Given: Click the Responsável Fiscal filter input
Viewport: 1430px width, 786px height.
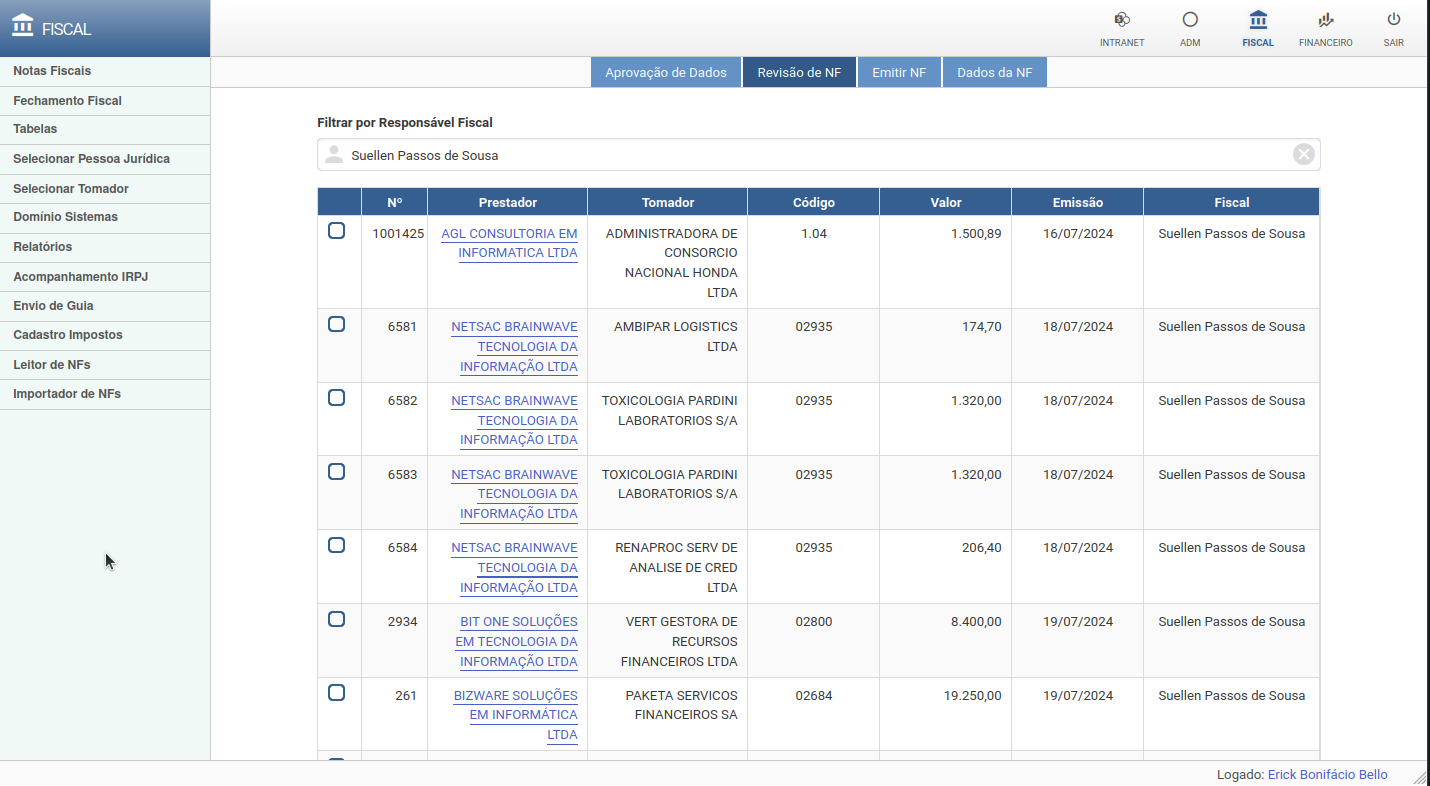Looking at the screenshot, I should pos(818,155).
